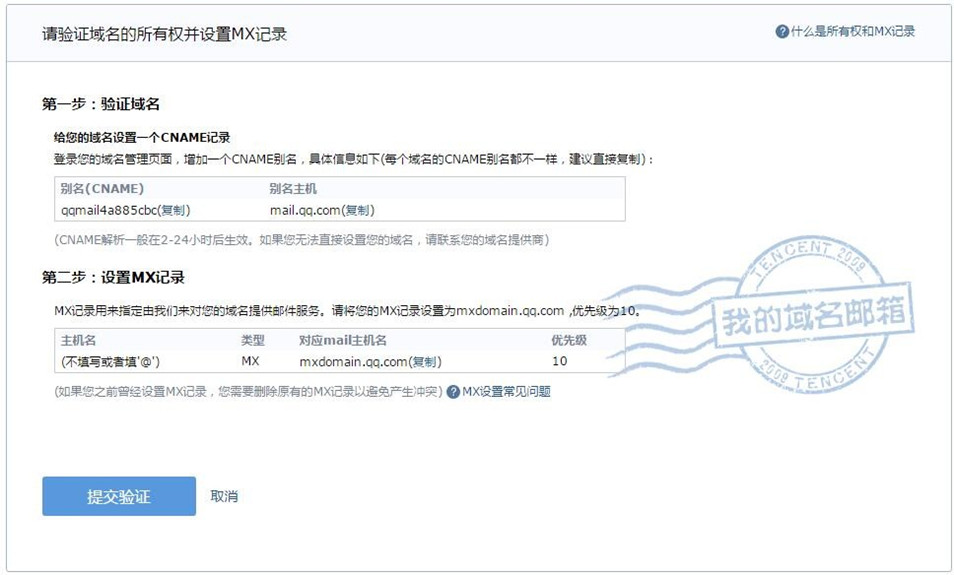Copy the MX host mxdomain.qq.com
Screen dimensions: 954x575
[x=425, y=361]
